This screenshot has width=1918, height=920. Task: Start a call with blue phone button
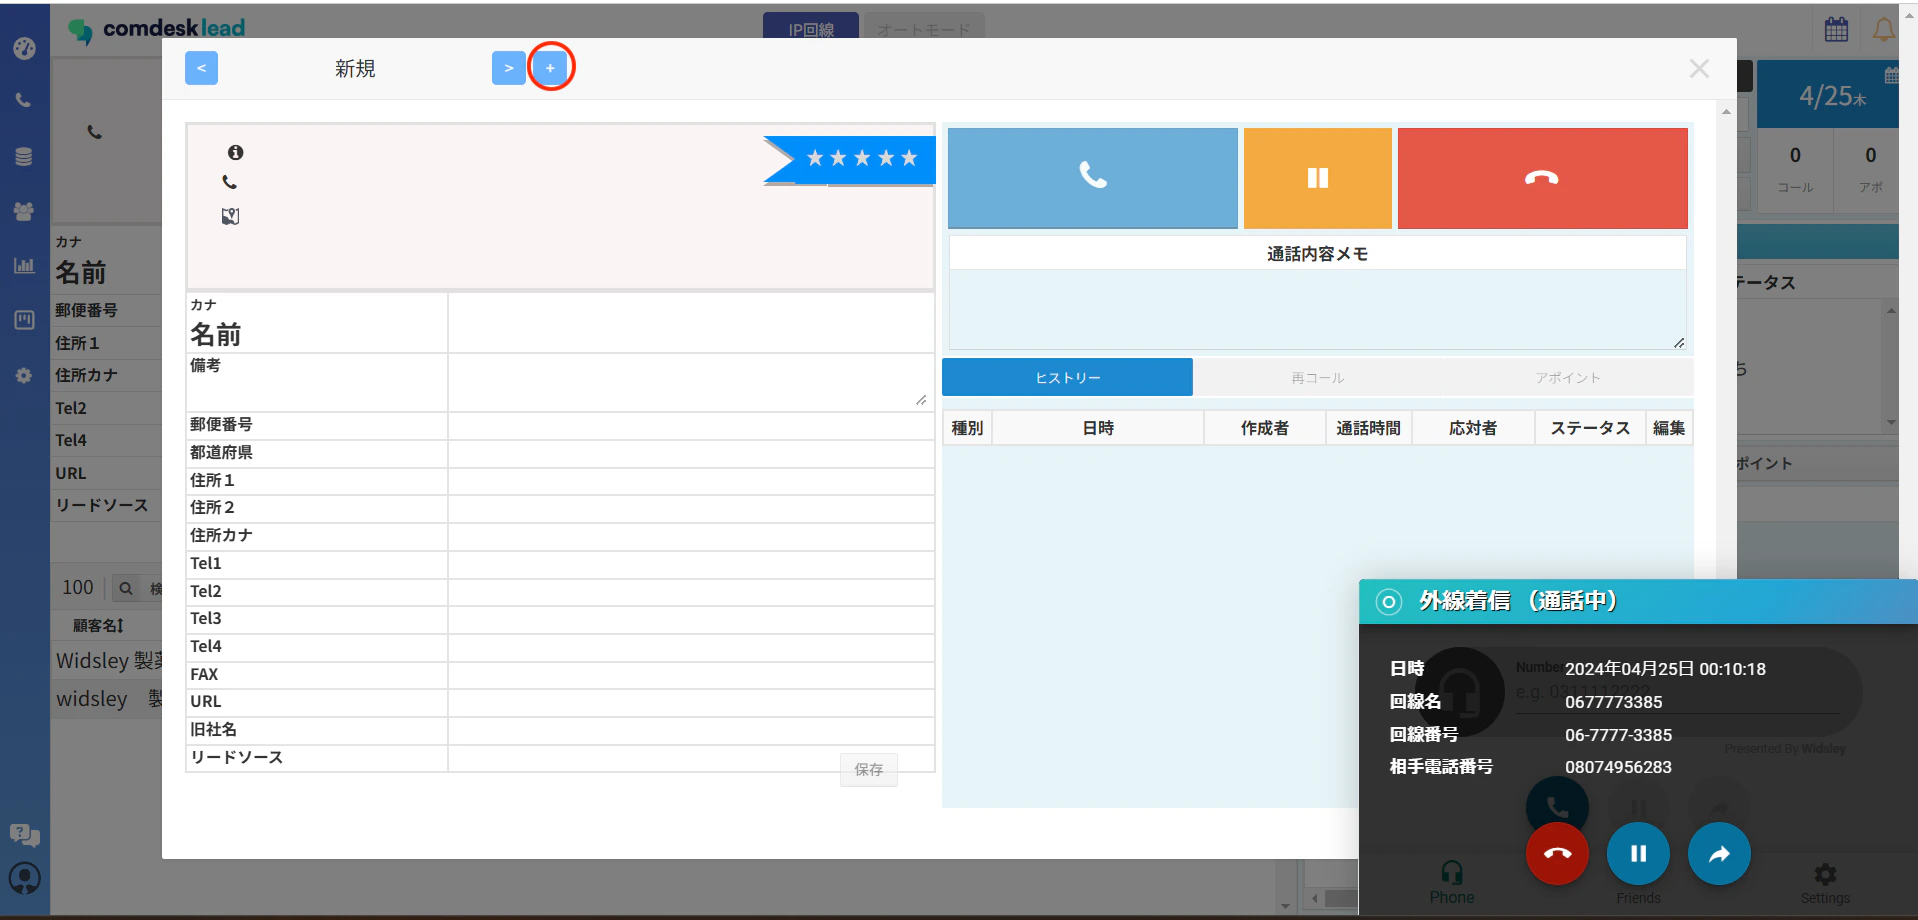(1092, 177)
